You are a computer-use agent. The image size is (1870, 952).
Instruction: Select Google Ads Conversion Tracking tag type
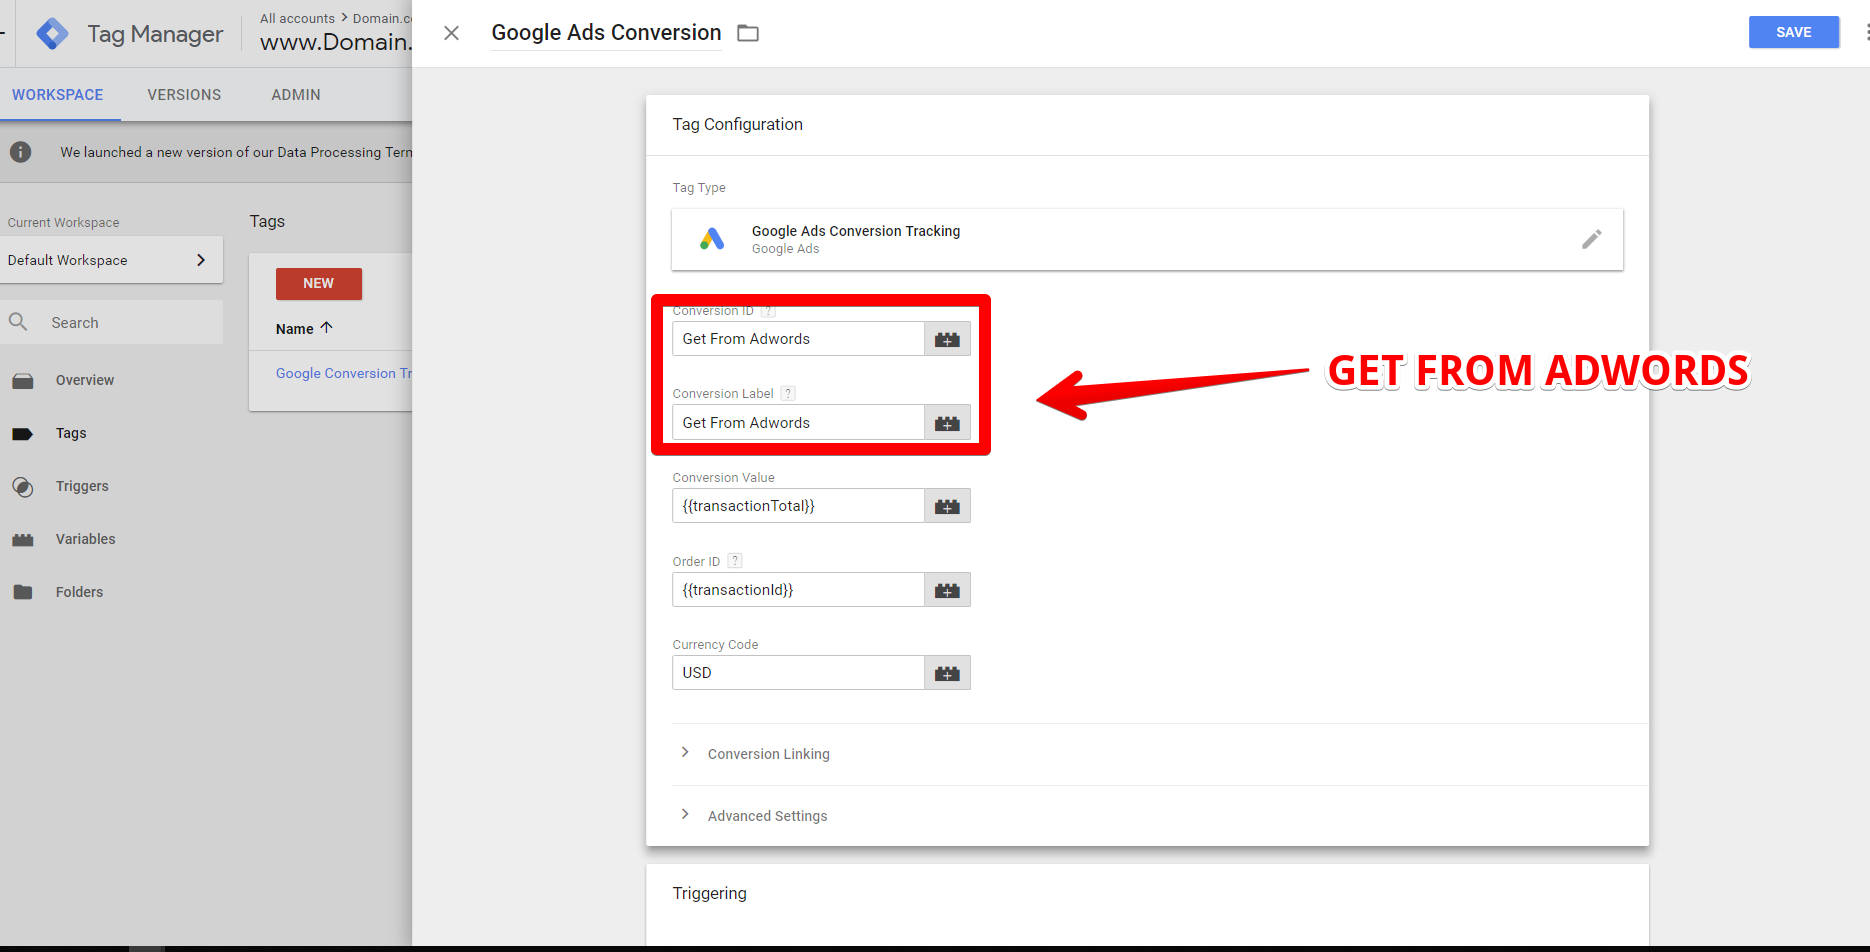point(1147,239)
